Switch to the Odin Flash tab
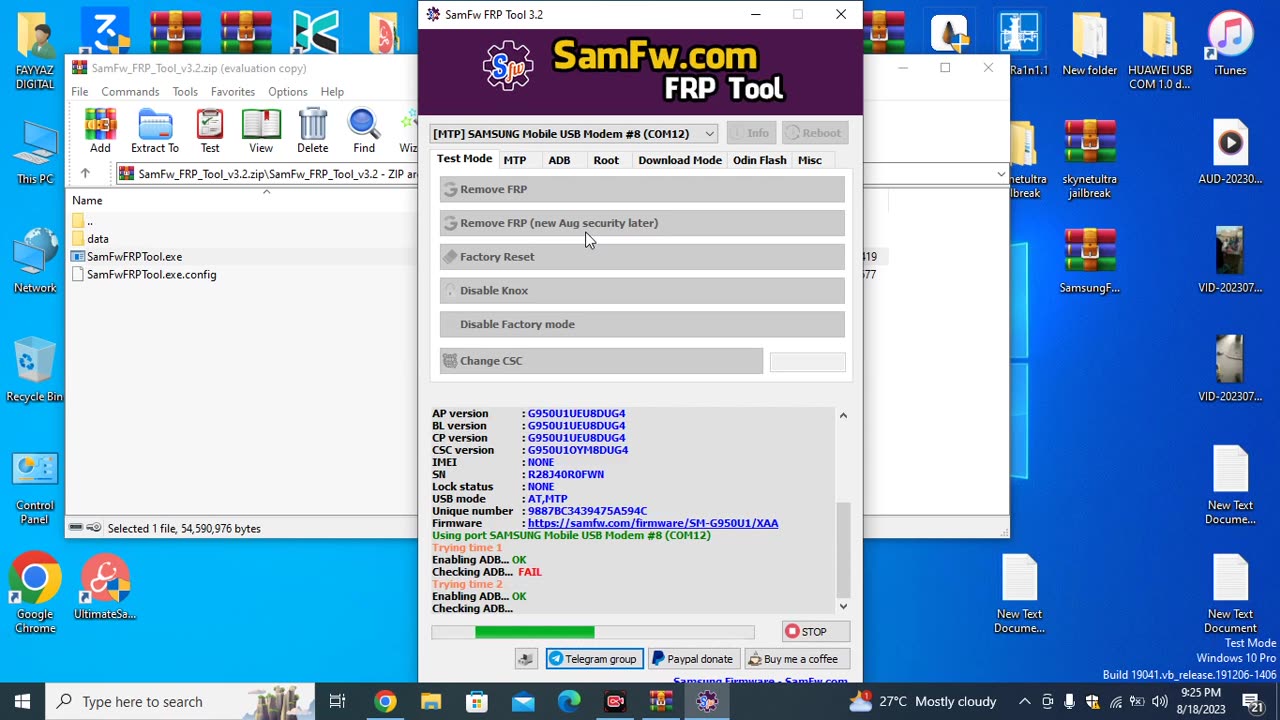1280x720 pixels. [x=760, y=160]
